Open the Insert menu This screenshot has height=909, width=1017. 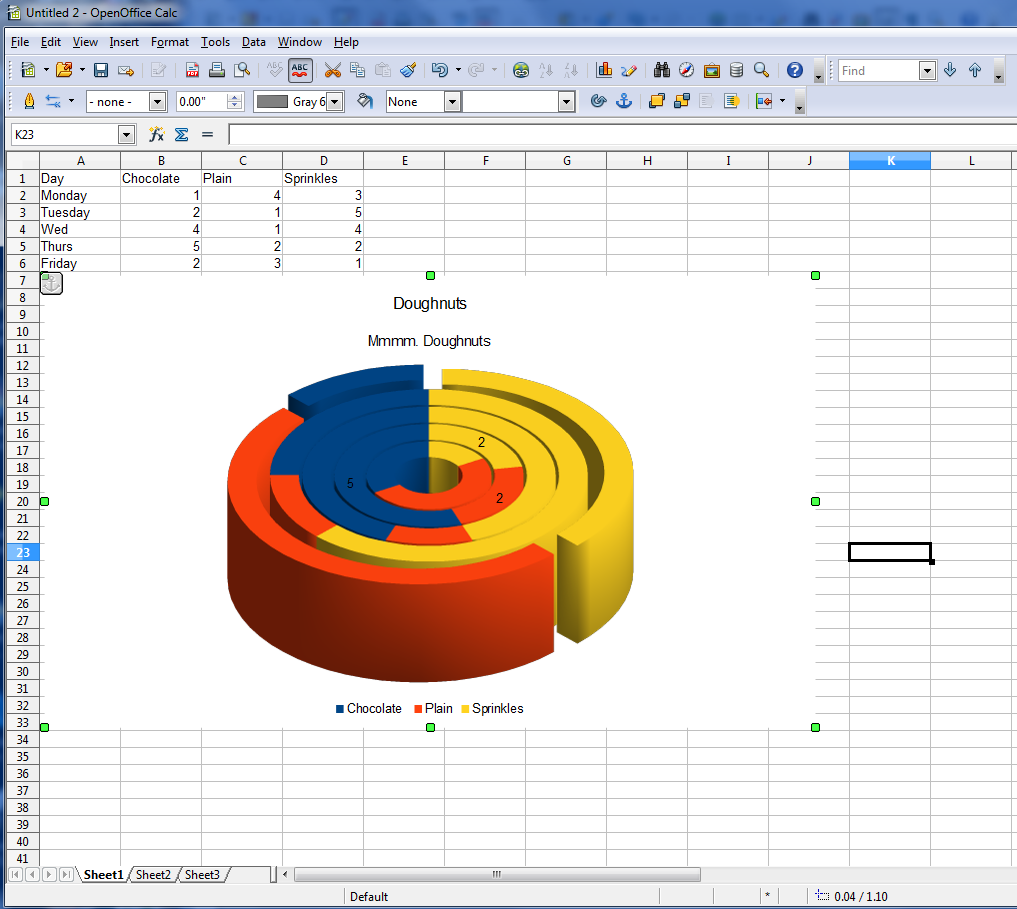124,42
